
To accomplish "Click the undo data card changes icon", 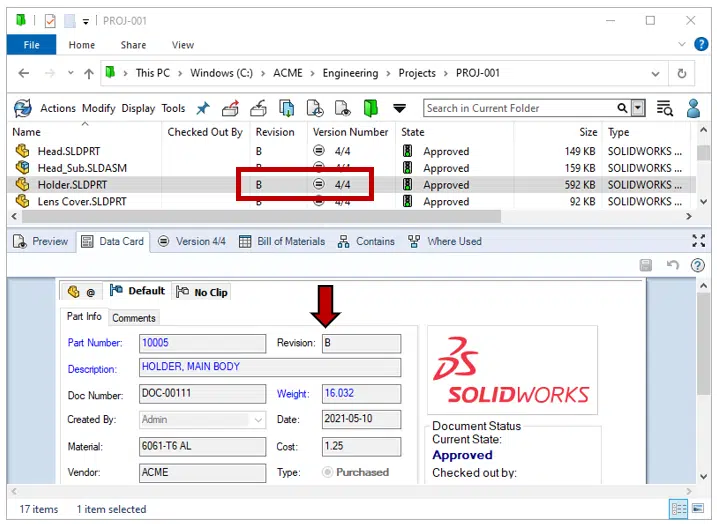I will [x=672, y=265].
